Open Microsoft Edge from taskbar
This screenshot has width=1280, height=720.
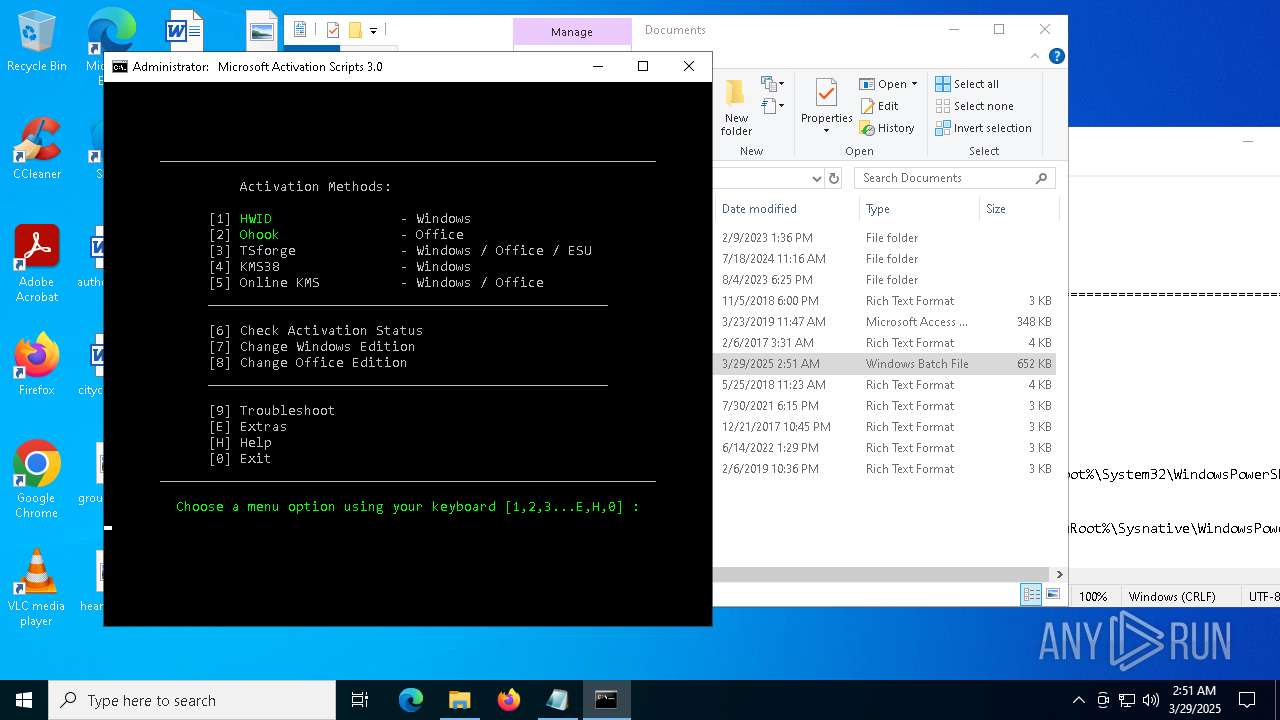411,700
